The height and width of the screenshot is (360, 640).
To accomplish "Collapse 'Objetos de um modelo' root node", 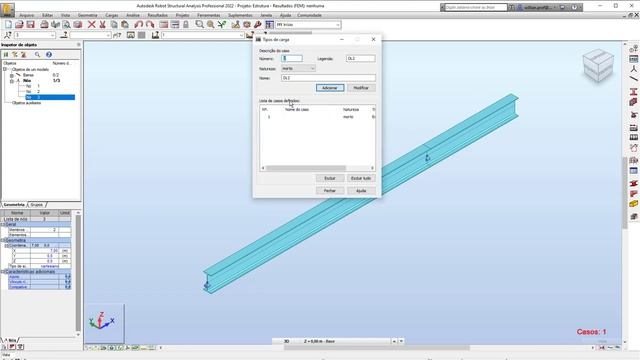I will tap(5, 69).
